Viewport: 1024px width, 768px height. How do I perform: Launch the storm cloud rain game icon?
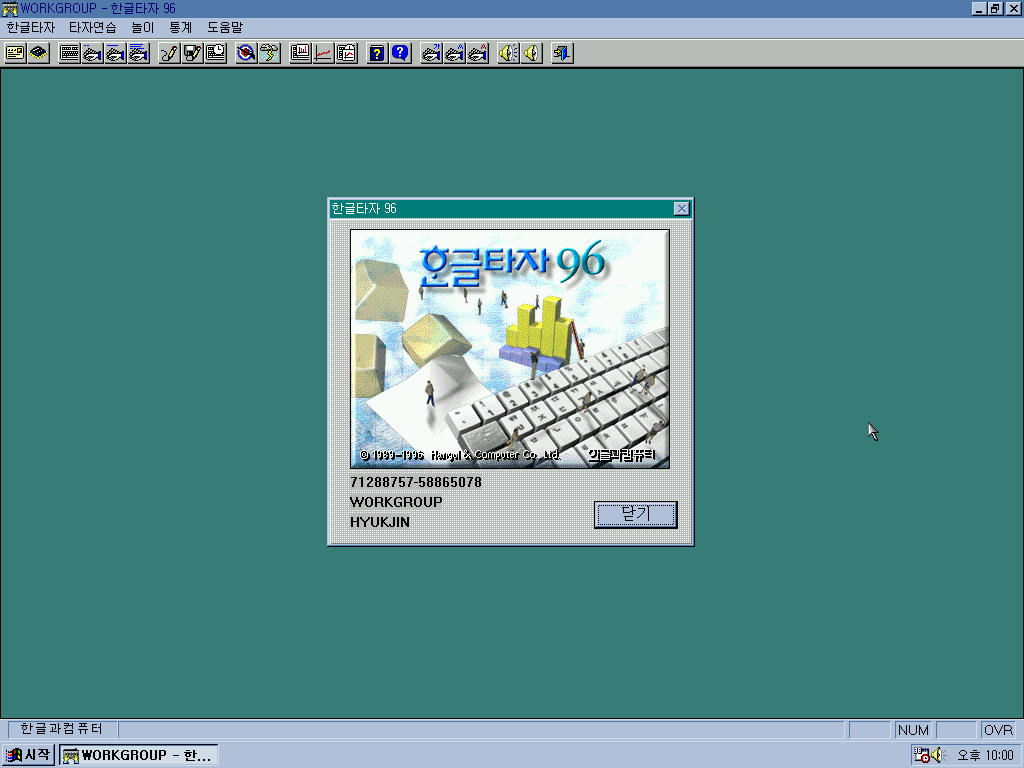tap(269, 53)
